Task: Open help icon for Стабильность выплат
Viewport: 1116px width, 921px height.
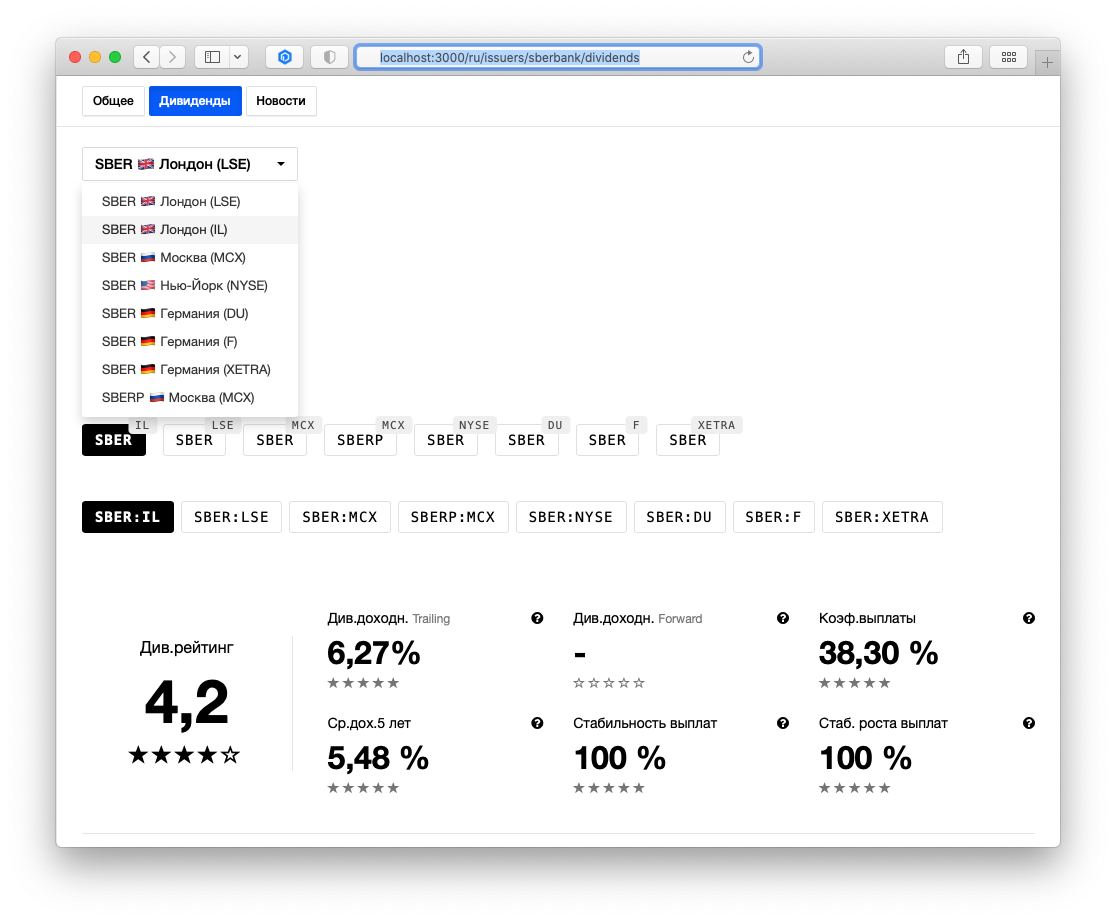Action: [783, 723]
